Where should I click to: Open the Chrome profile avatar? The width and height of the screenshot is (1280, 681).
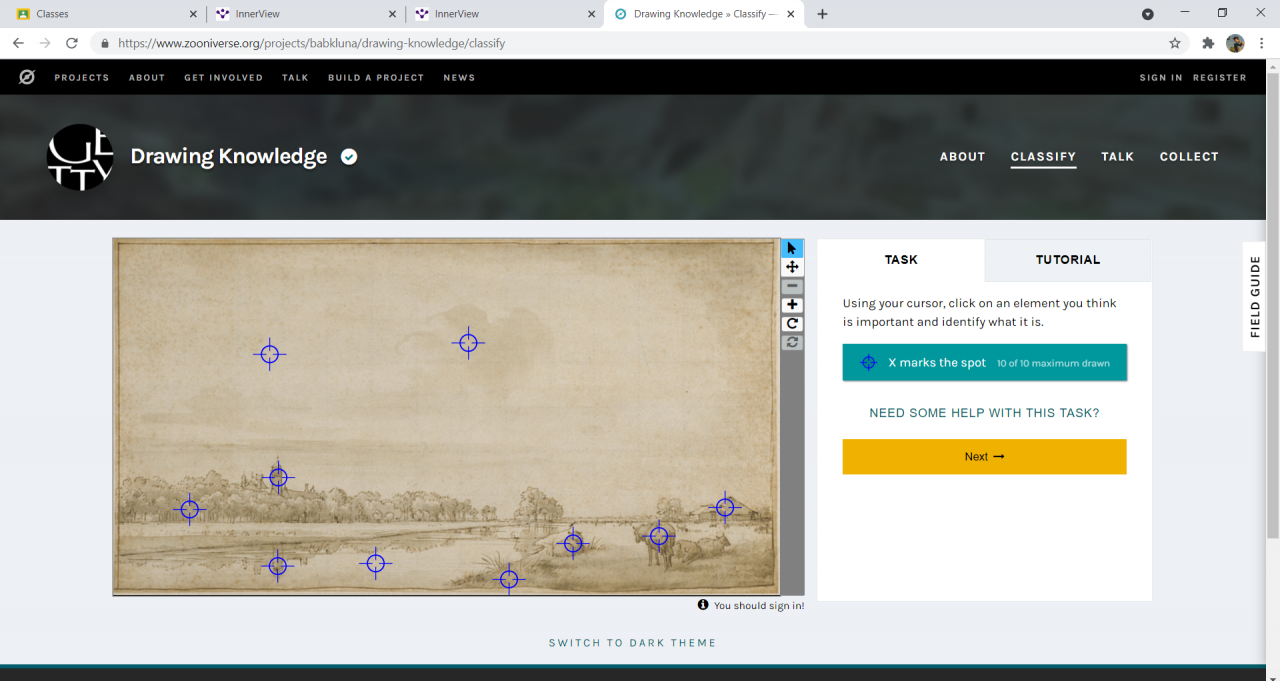point(1235,43)
